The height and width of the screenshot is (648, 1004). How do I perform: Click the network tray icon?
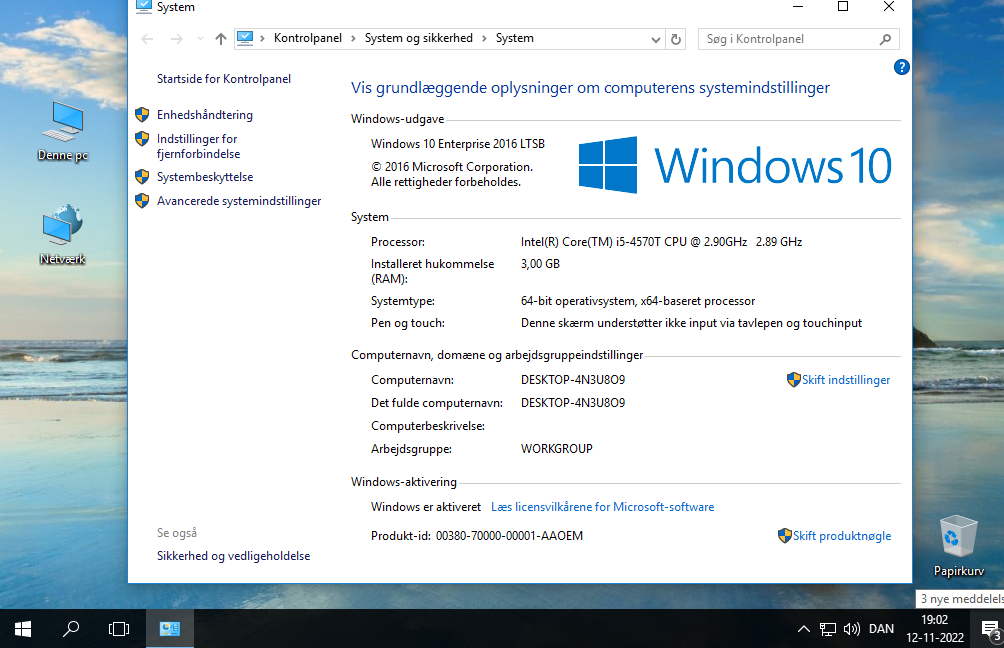[828, 629]
